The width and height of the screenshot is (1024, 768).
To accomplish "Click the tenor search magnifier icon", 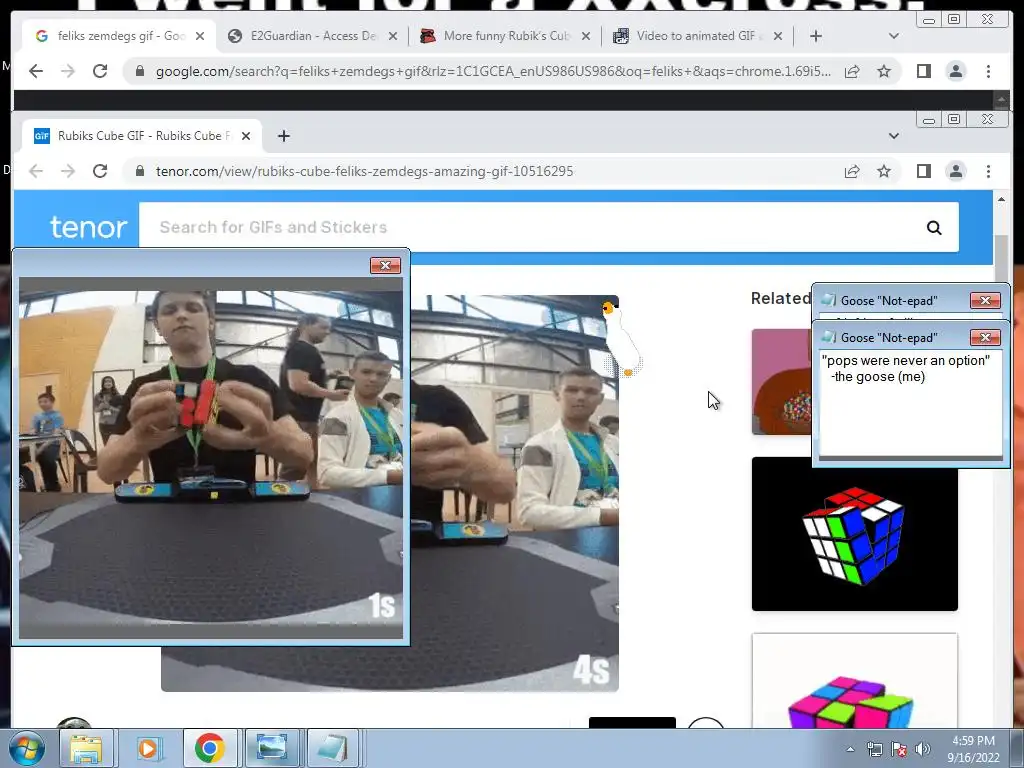I will 934,227.
